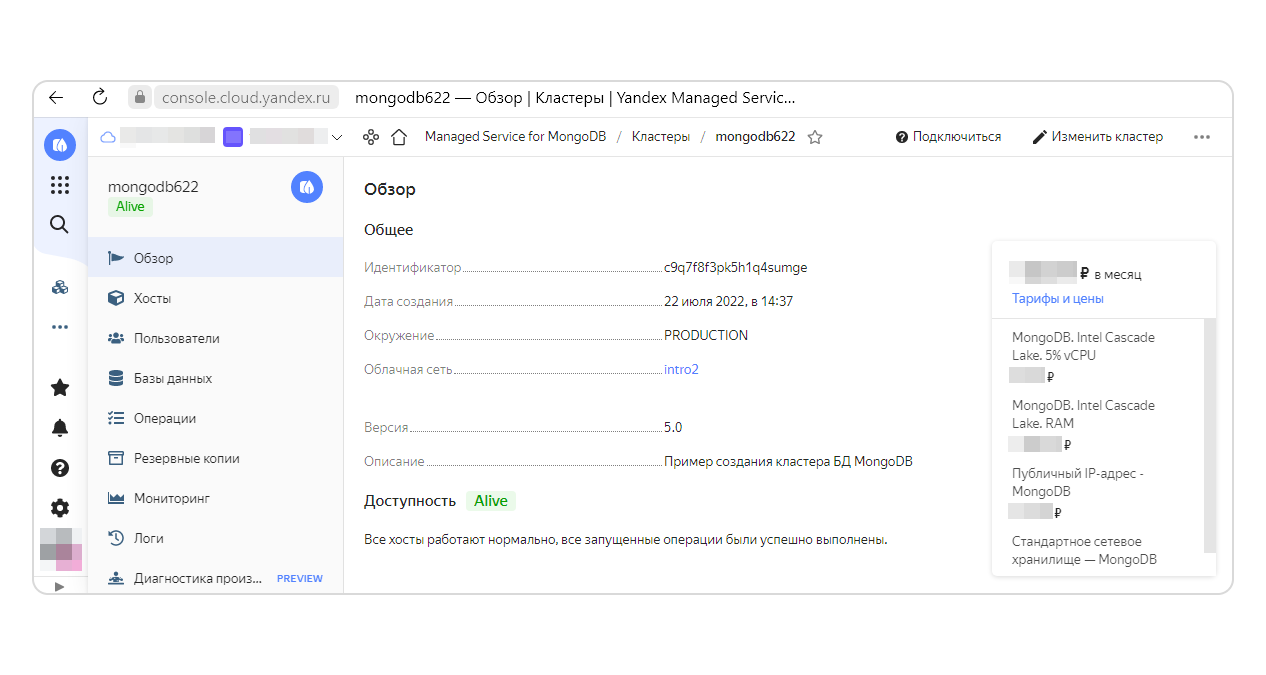Click the round MongoDB leaf badge near cluster name

tap(307, 187)
